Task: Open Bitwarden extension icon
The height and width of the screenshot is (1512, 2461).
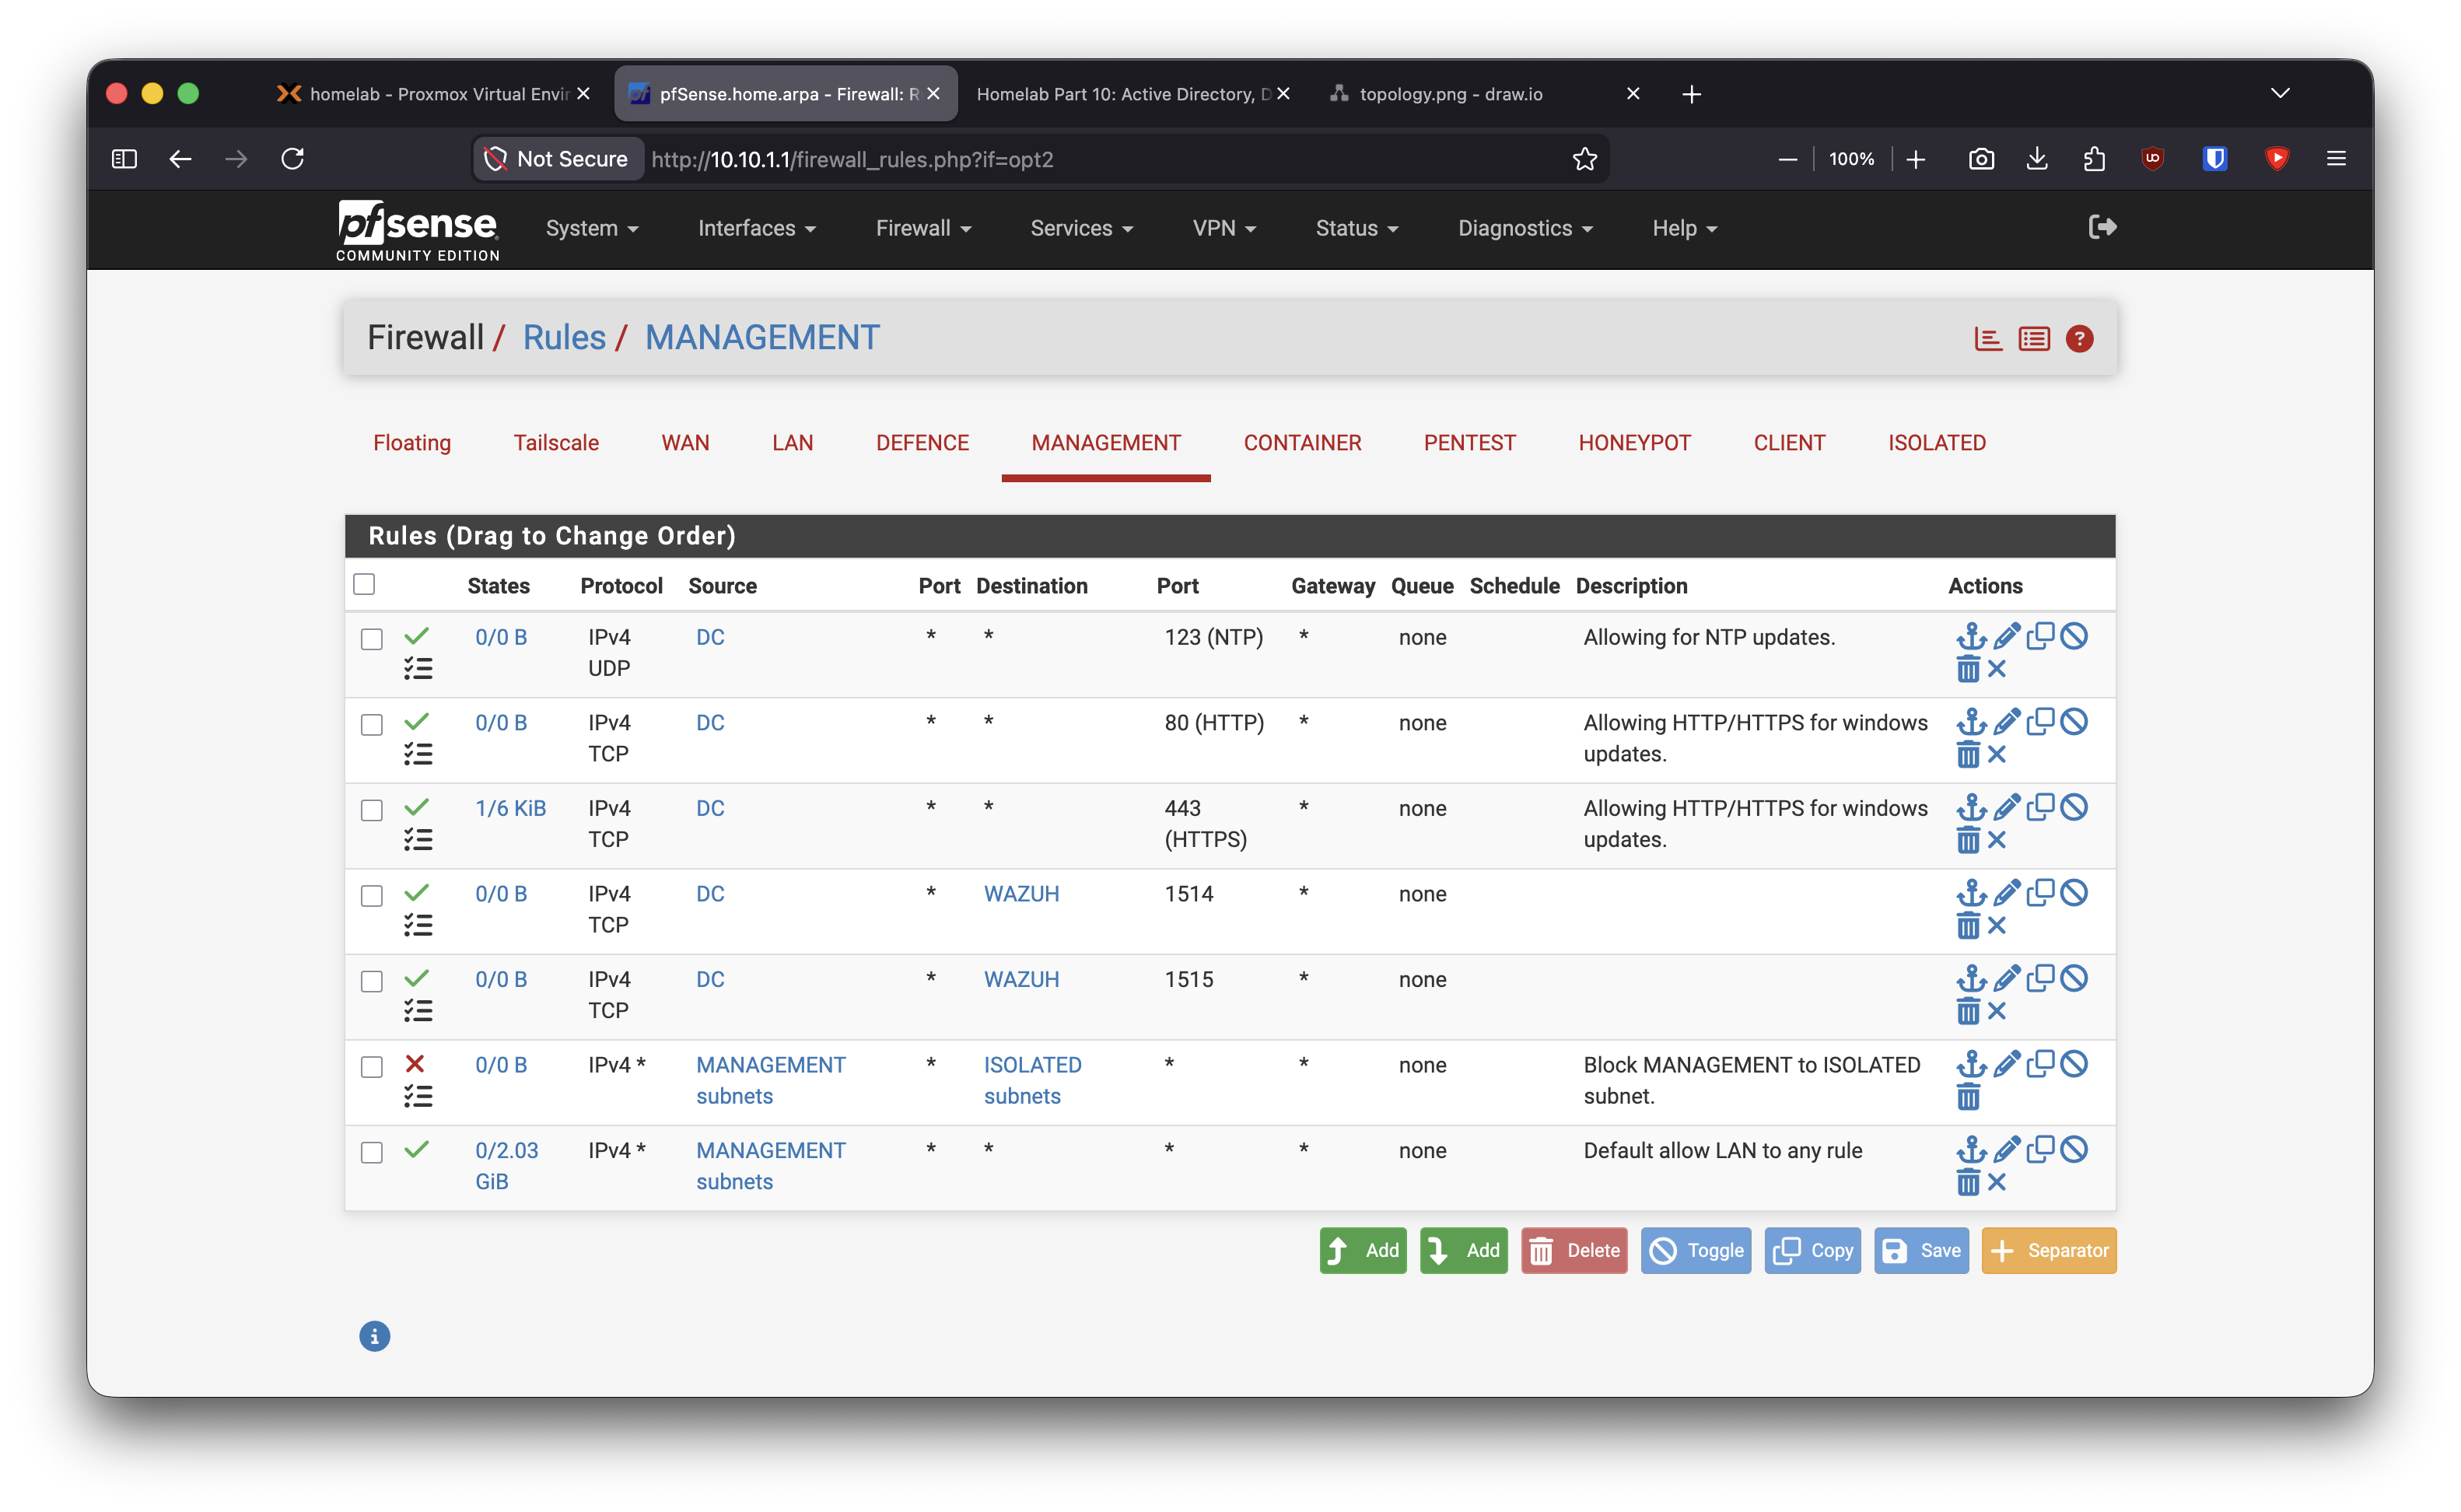Action: point(2214,158)
